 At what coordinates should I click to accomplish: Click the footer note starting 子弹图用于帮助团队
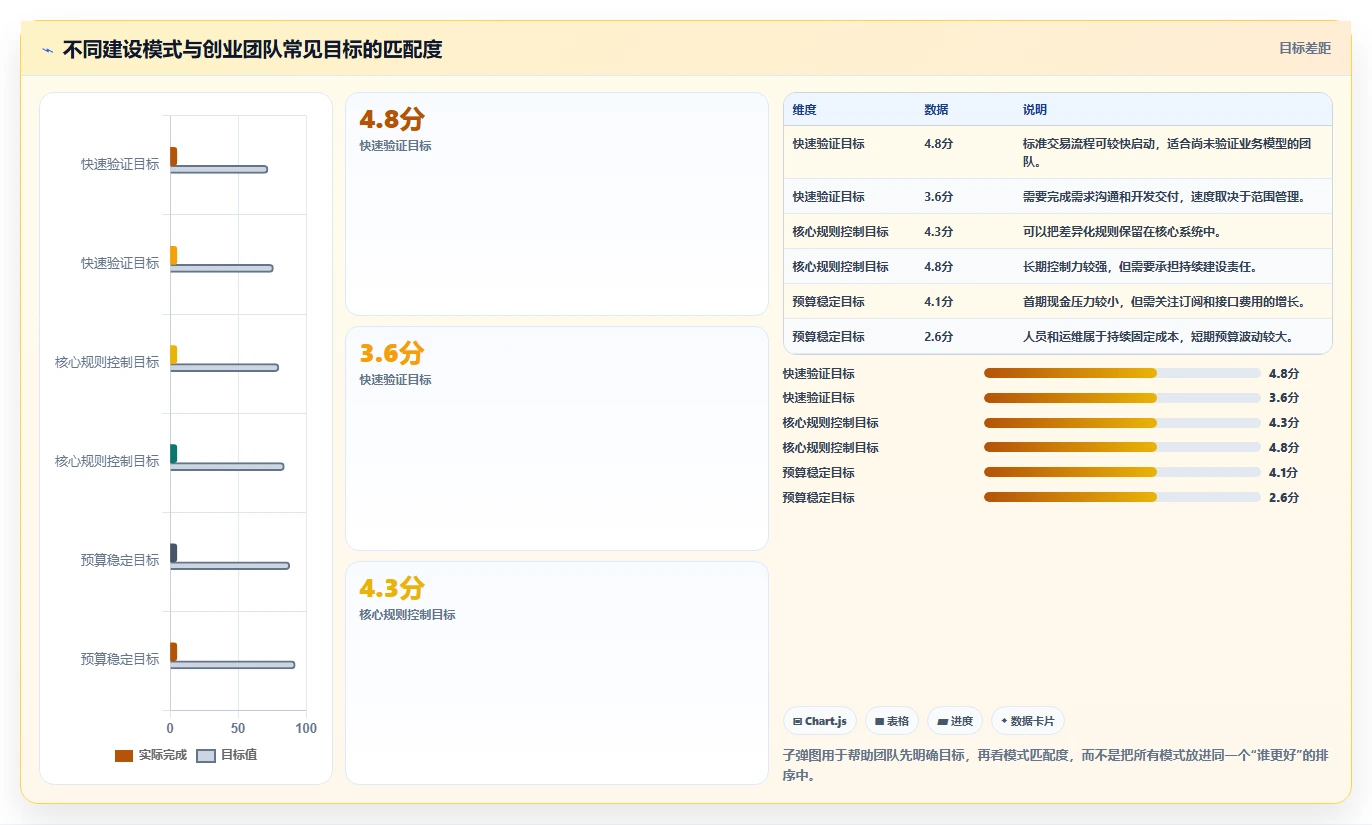pyautogui.click(x=1056, y=765)
